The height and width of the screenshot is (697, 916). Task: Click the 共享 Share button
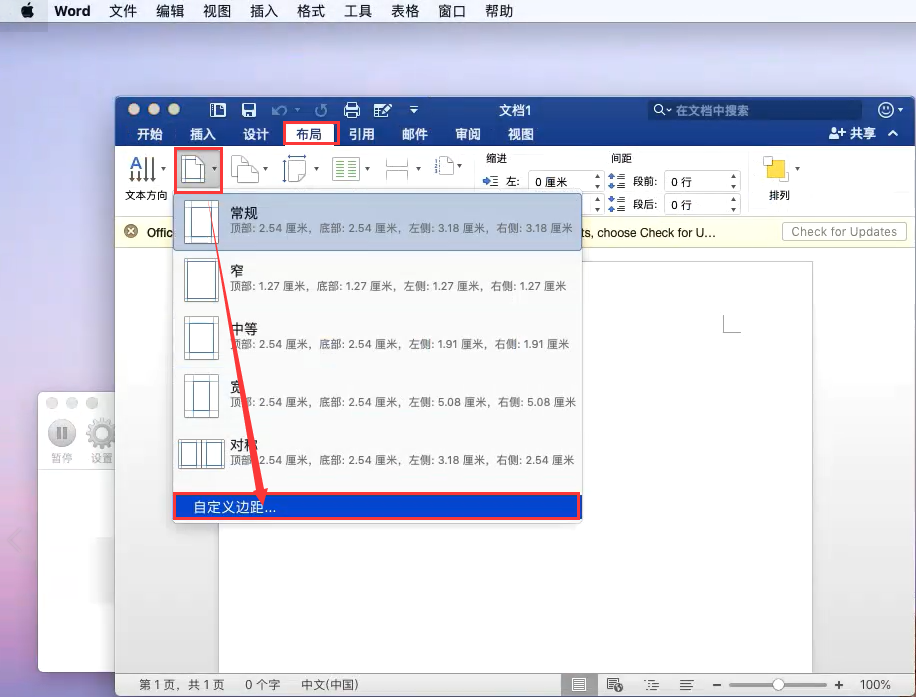(852, 134)
